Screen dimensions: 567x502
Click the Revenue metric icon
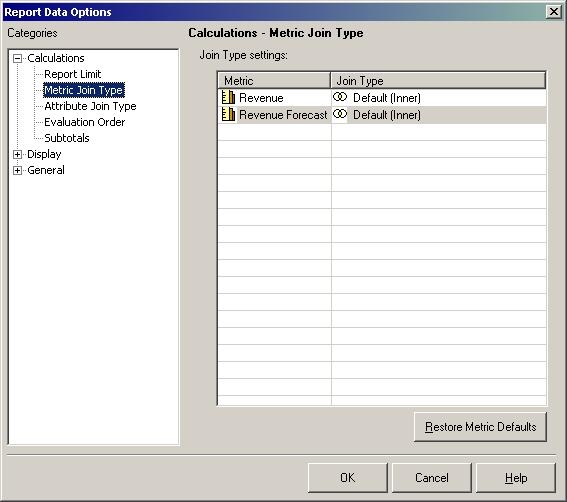[x=228, y=97]
